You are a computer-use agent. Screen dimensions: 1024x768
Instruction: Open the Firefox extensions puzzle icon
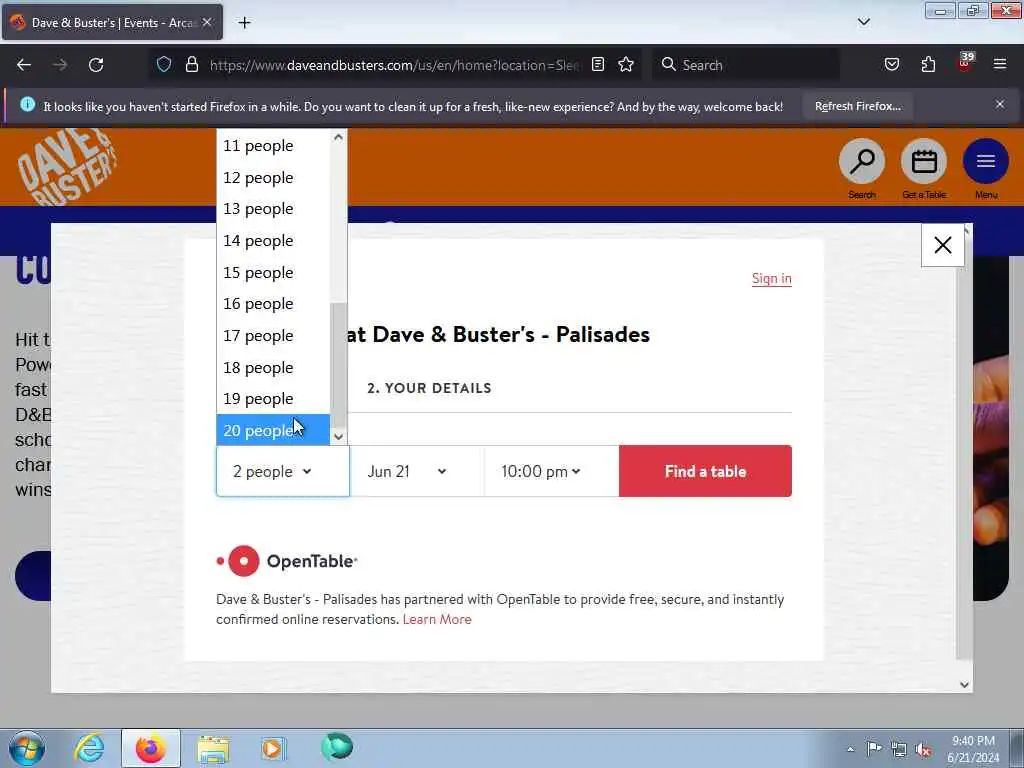(x=928, y=65)
